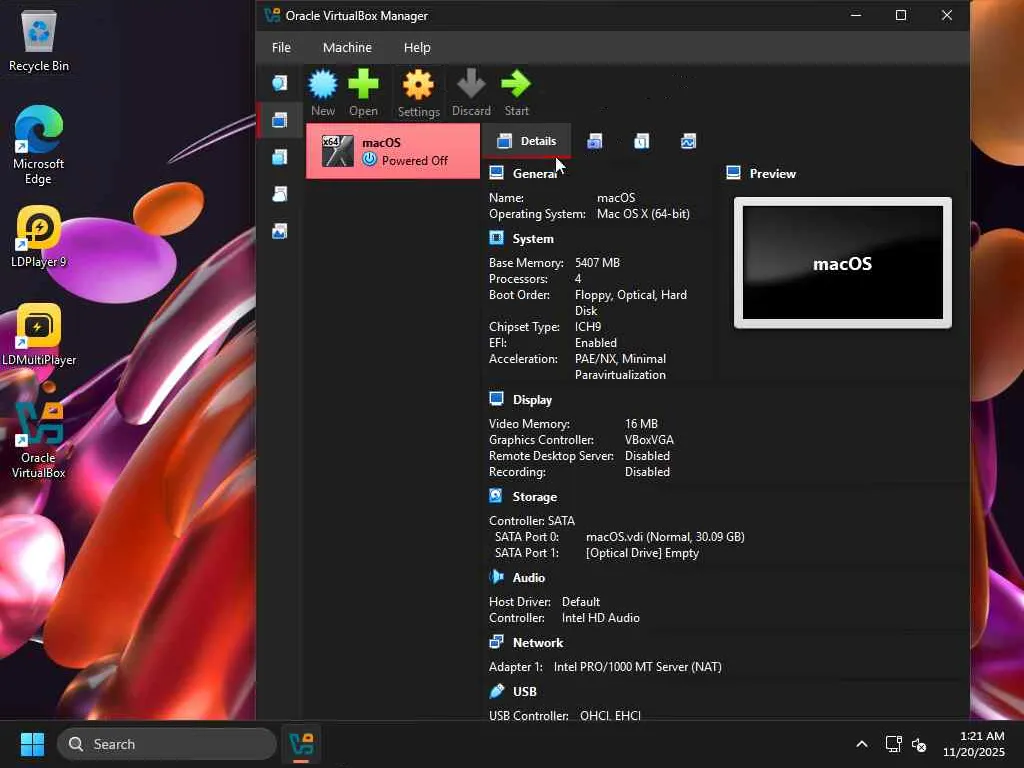The height and width of the screenshot is (768, 1024).
Task: Start the VM with green arrow
Action: [x=516, y=84]
